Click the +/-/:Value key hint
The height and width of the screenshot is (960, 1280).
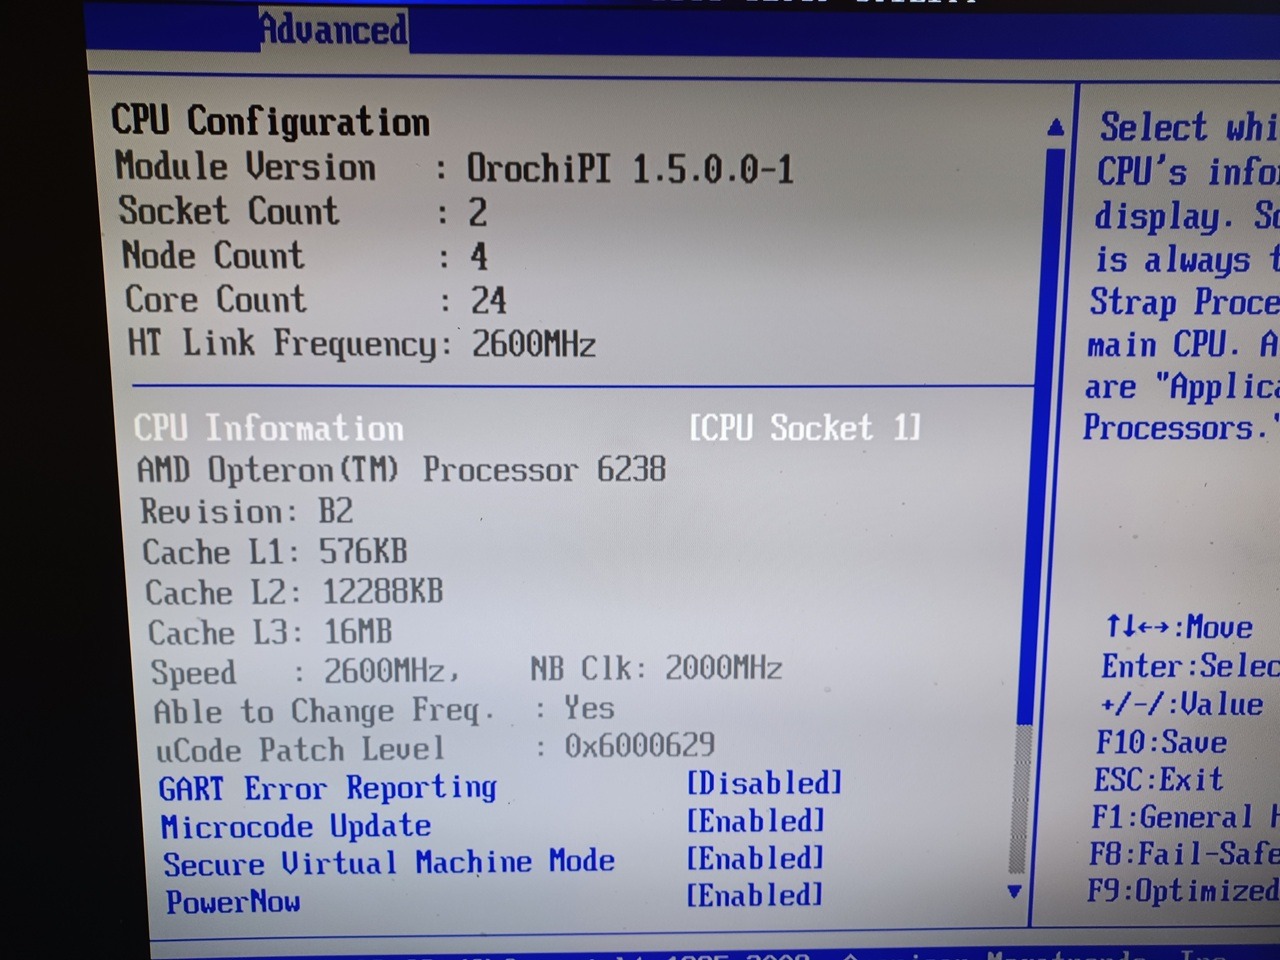tap(1181, 704)
